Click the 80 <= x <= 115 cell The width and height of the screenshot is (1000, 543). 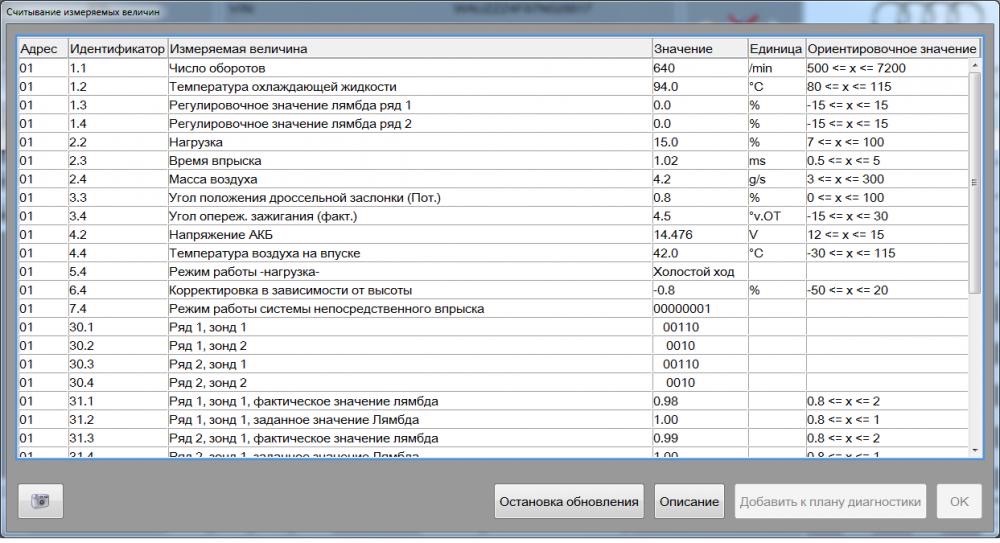pyautogui.click(x=886, y=86)
